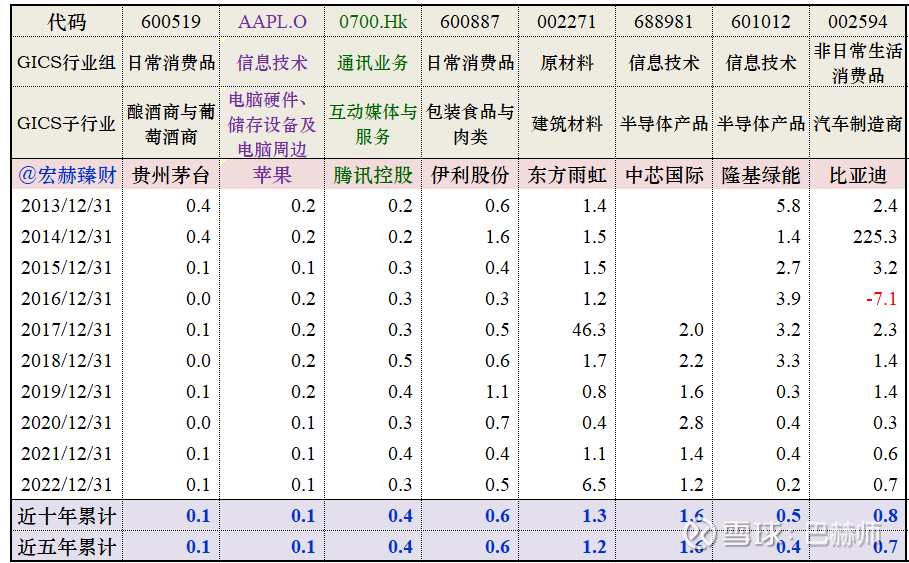Screen dimensions: 909x563
Task: Click the 2020/12/31 date row
Action: pos(67,423)
